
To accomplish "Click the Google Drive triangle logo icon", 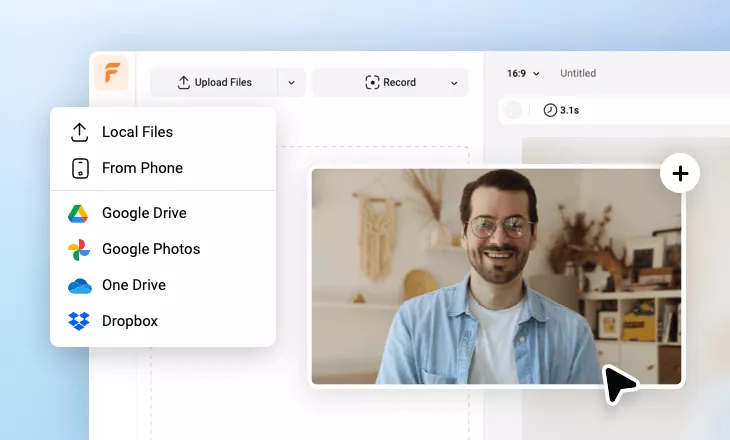I will 78,214.
